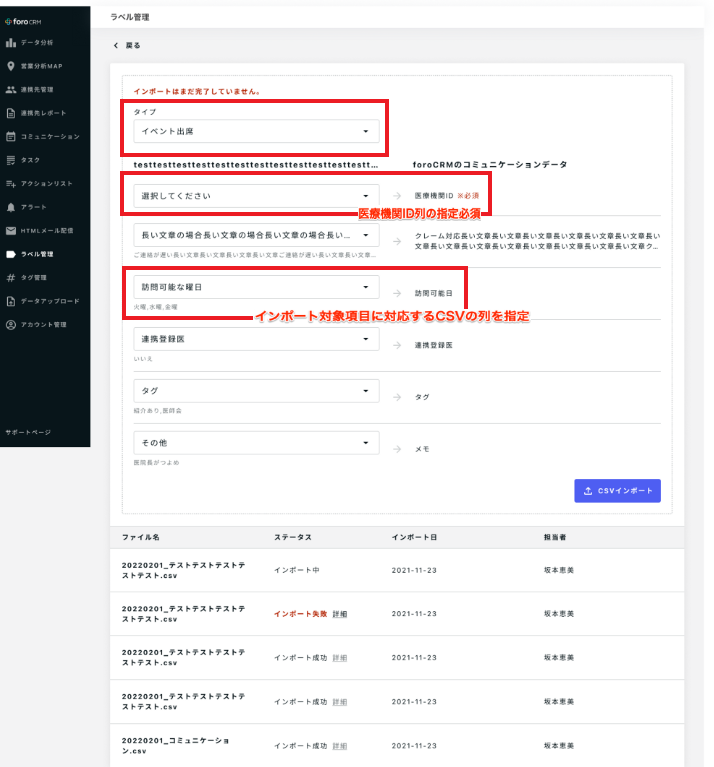Click ラベル管理 page title in header
The height and width of the screenshot is (767, 714).
click(130, 17)
